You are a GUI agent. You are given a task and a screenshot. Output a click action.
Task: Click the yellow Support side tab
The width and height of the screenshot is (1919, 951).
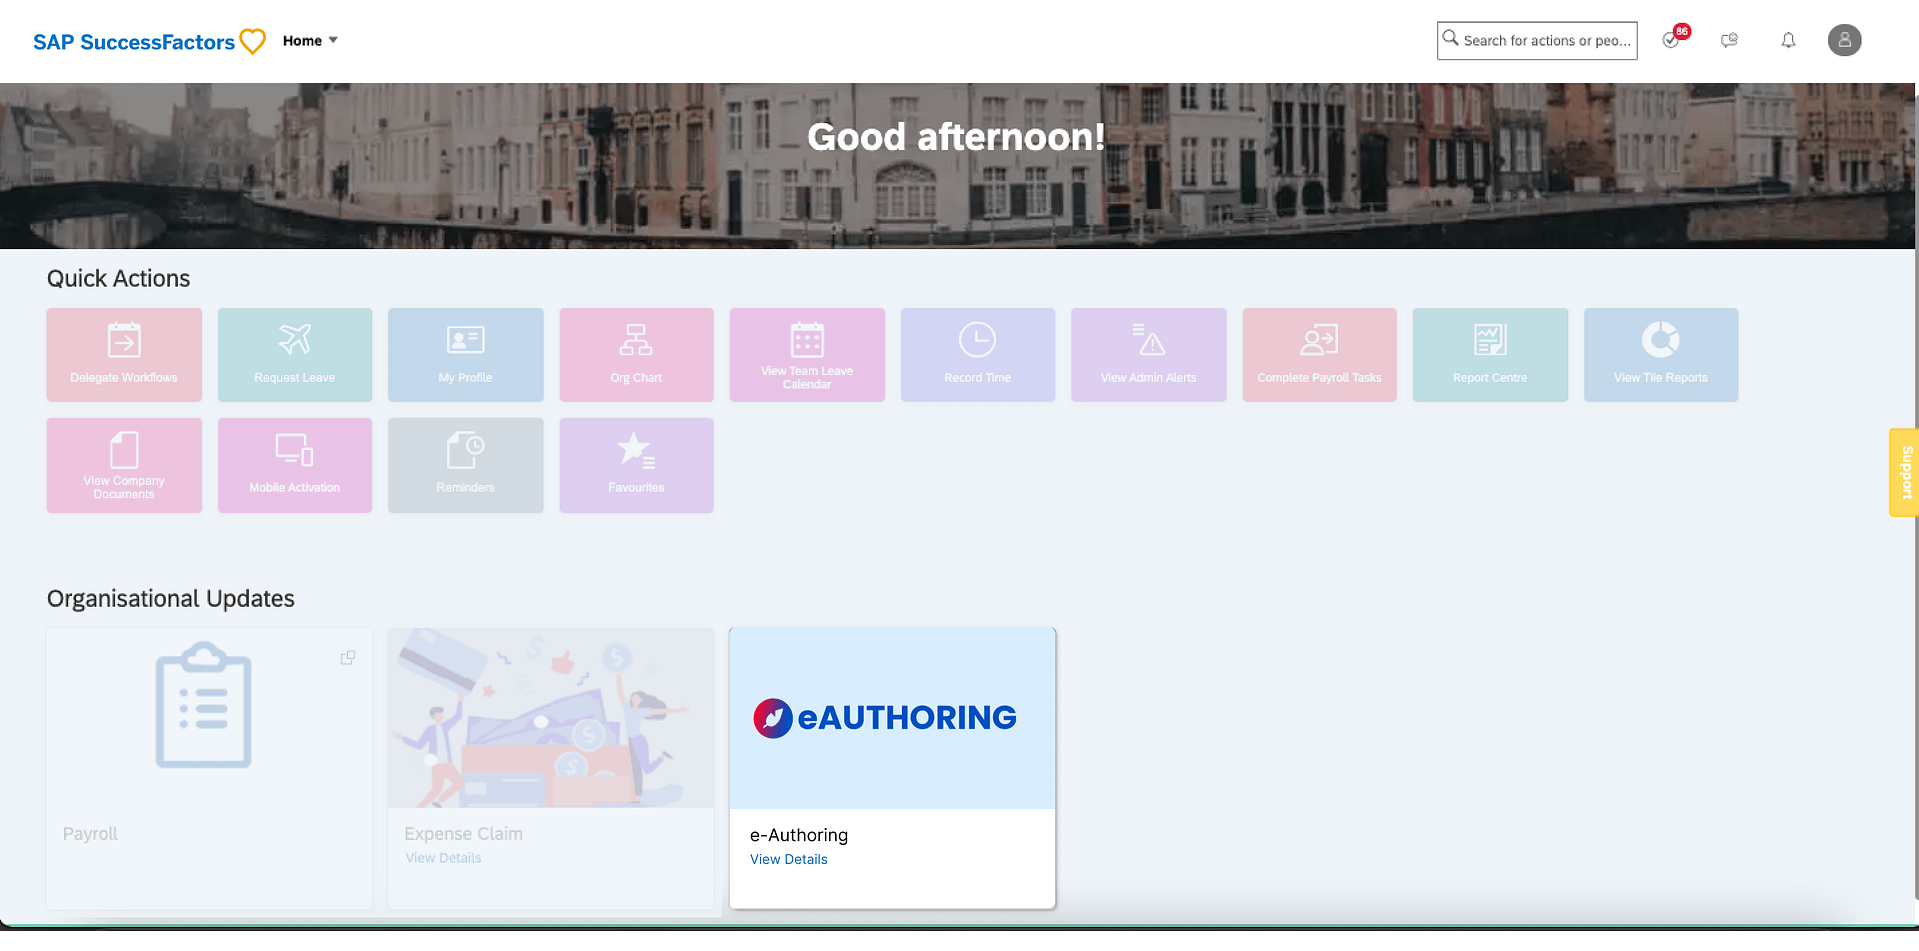pyautogui.click(x=1904, y=472)
